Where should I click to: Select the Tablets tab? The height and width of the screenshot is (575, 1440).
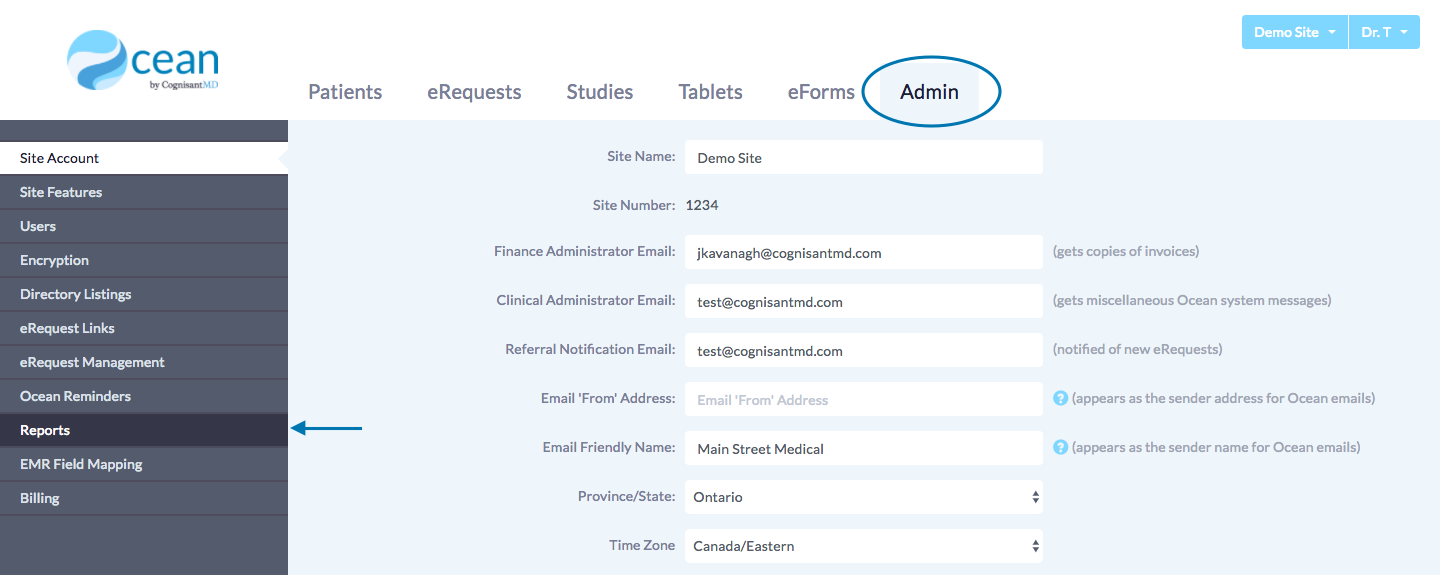pos(710,92)
